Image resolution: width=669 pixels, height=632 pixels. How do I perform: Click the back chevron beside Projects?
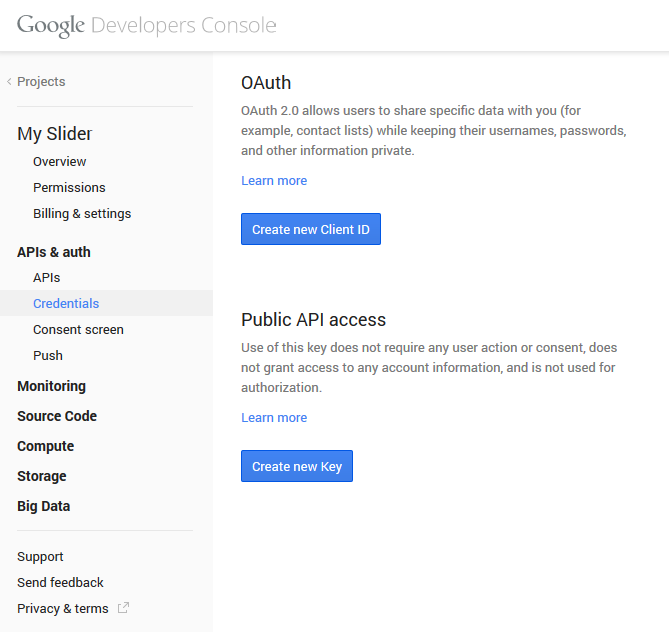point(9,82)
